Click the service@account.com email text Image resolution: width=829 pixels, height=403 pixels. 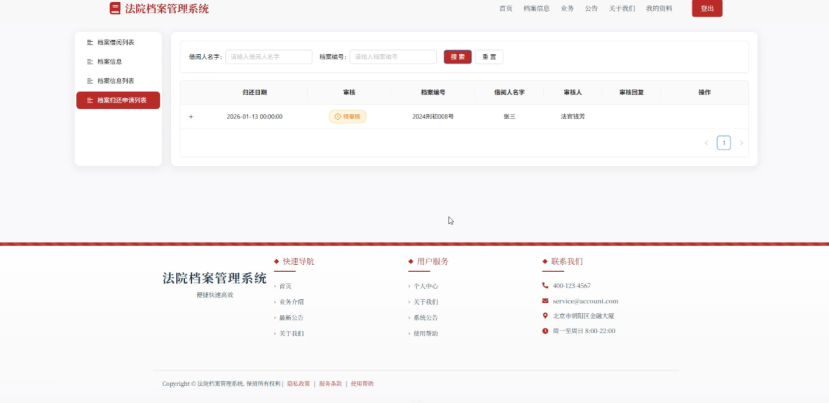pyautogui.click(x=585, y=301)
